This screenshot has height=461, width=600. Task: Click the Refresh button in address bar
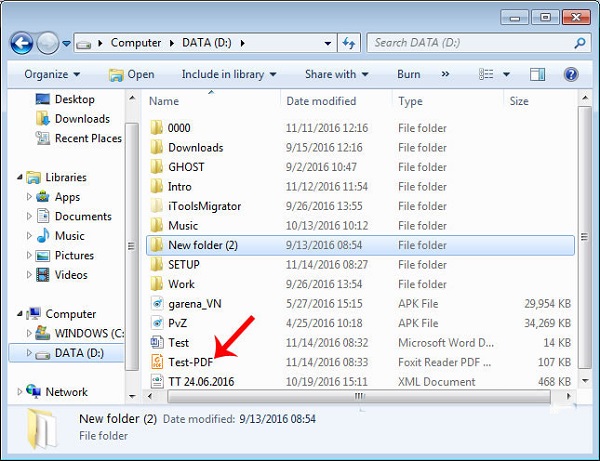[349, 43]
